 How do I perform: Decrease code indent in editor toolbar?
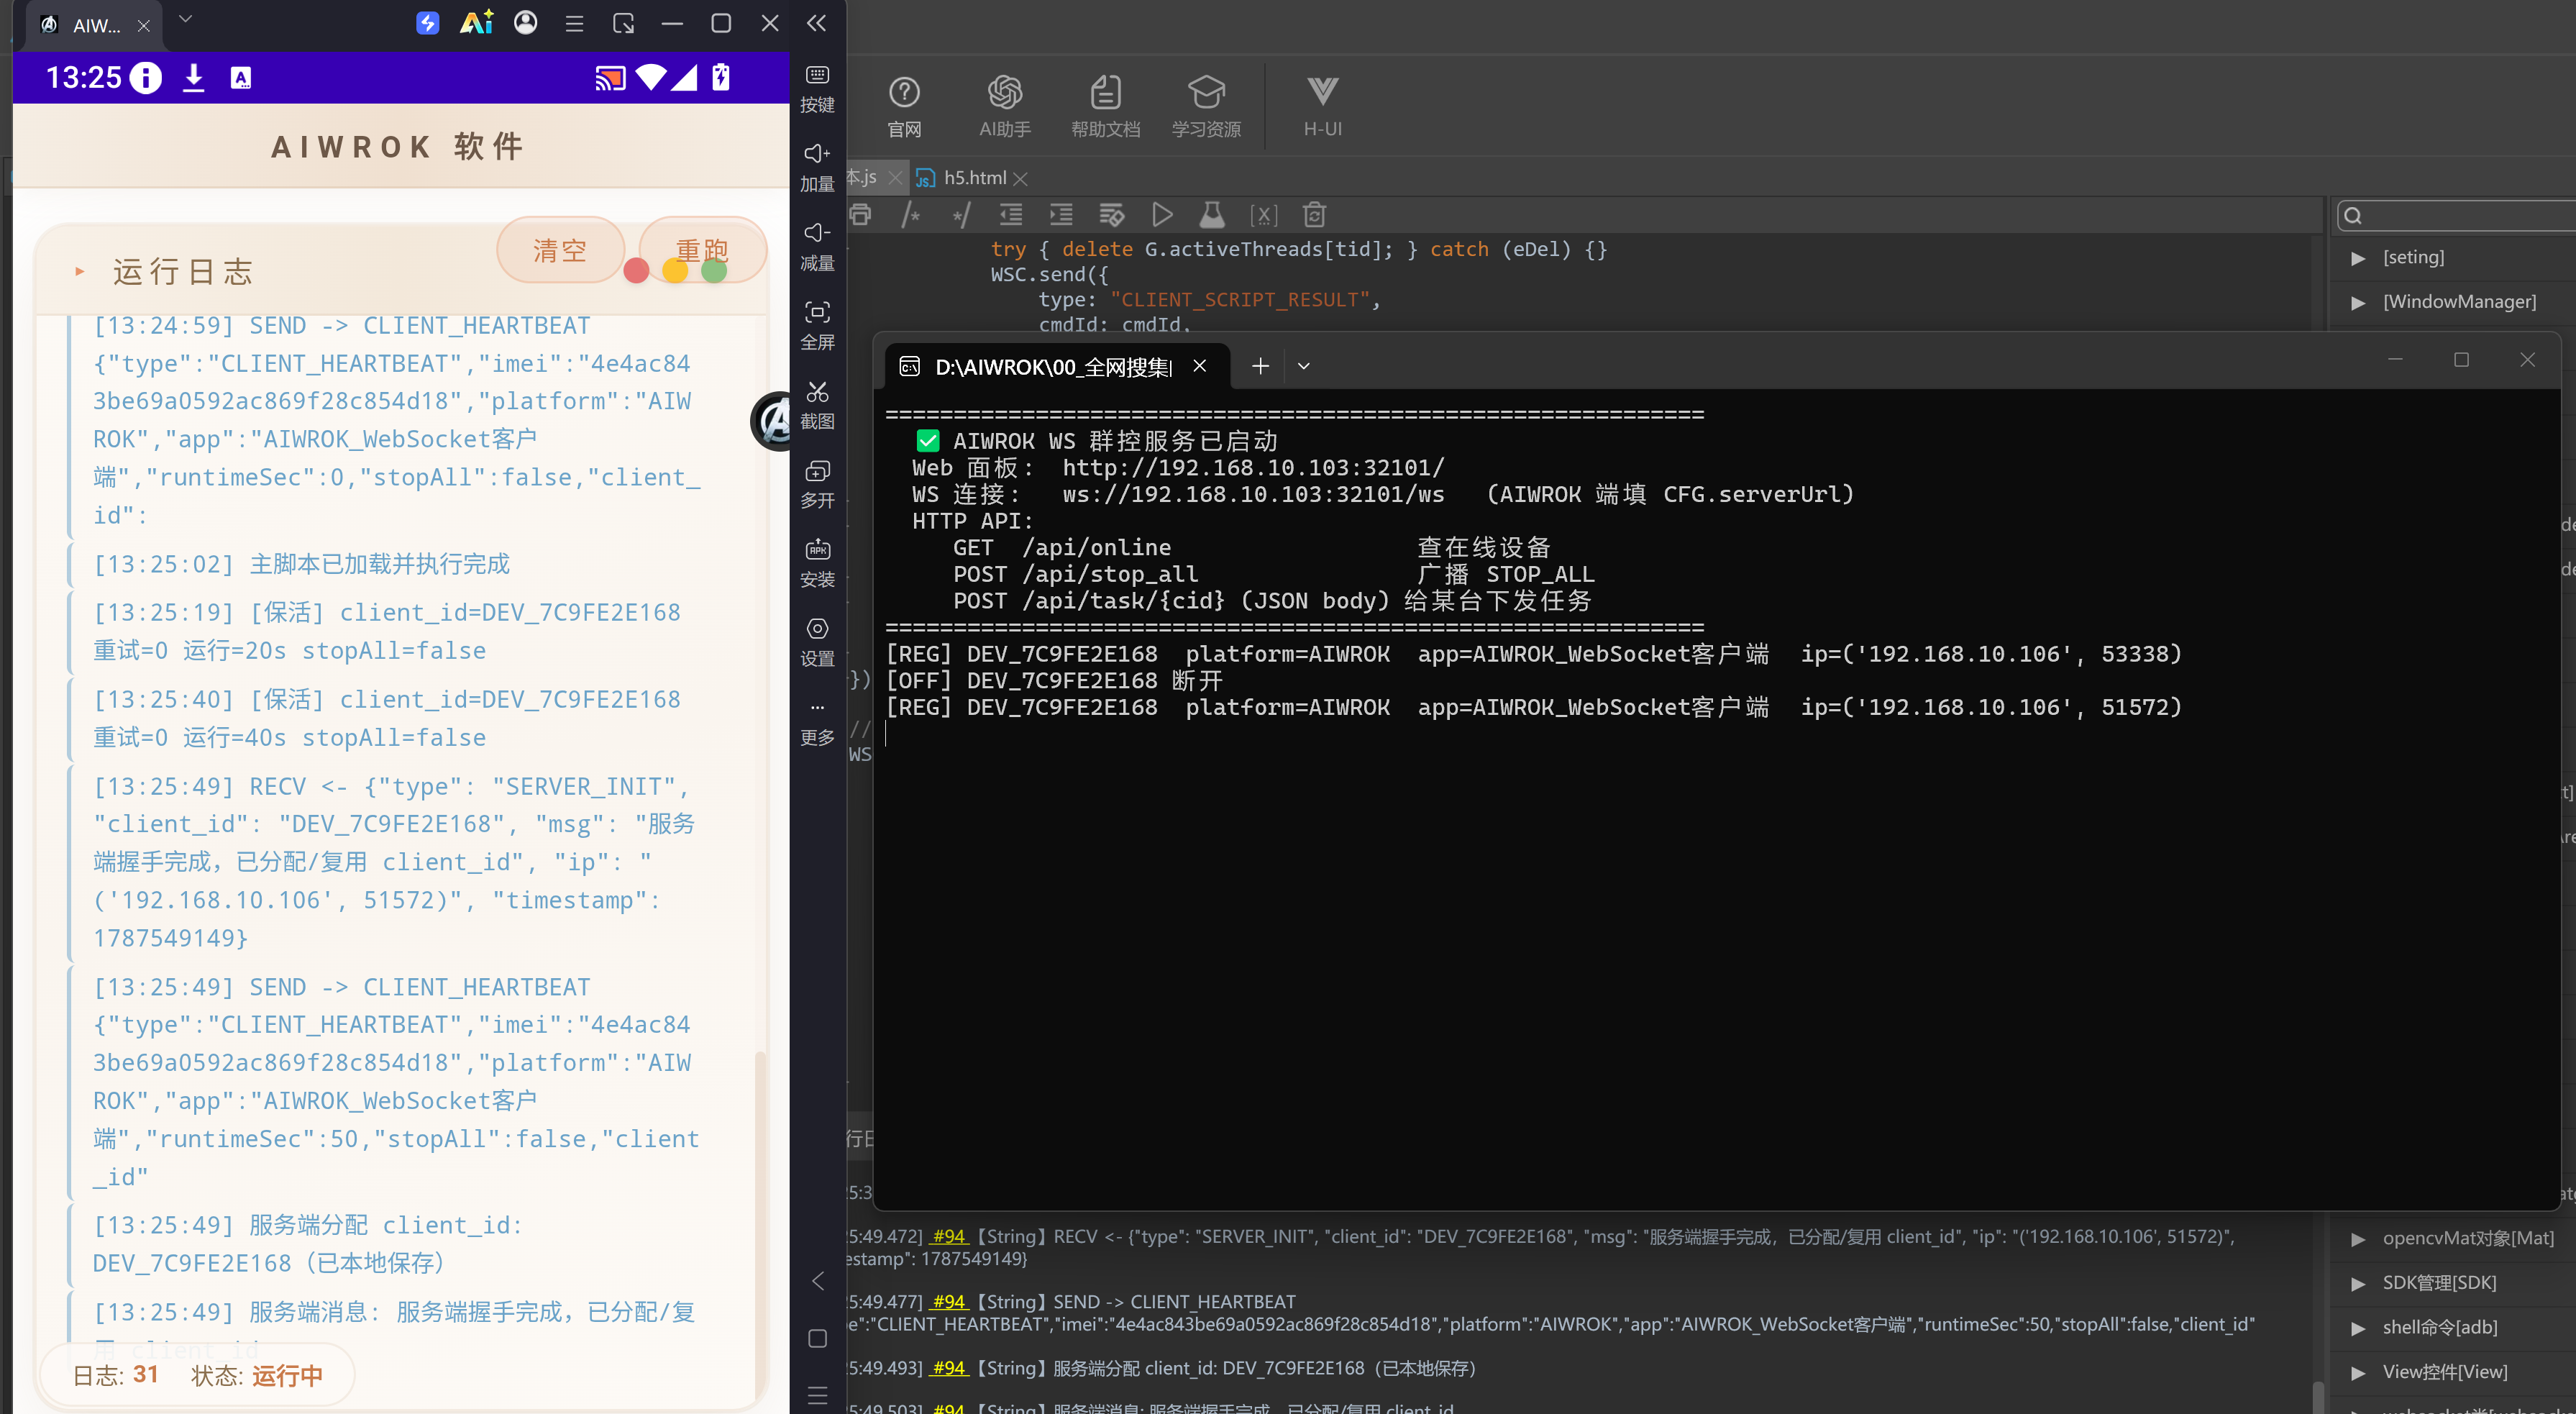(1011, 214)
